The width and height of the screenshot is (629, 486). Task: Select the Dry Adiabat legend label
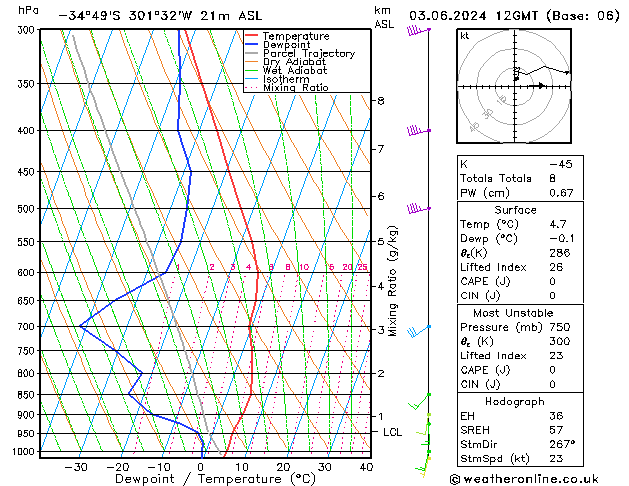pos(294,62)
